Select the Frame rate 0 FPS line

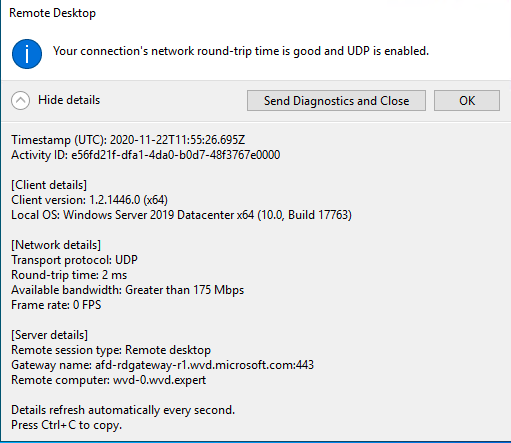pyautogui.click(x=56, y=305)
